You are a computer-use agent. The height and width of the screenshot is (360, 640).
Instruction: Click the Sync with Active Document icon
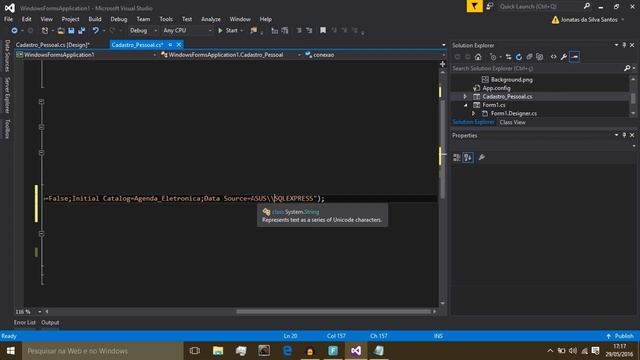click(x=509, y=57)
